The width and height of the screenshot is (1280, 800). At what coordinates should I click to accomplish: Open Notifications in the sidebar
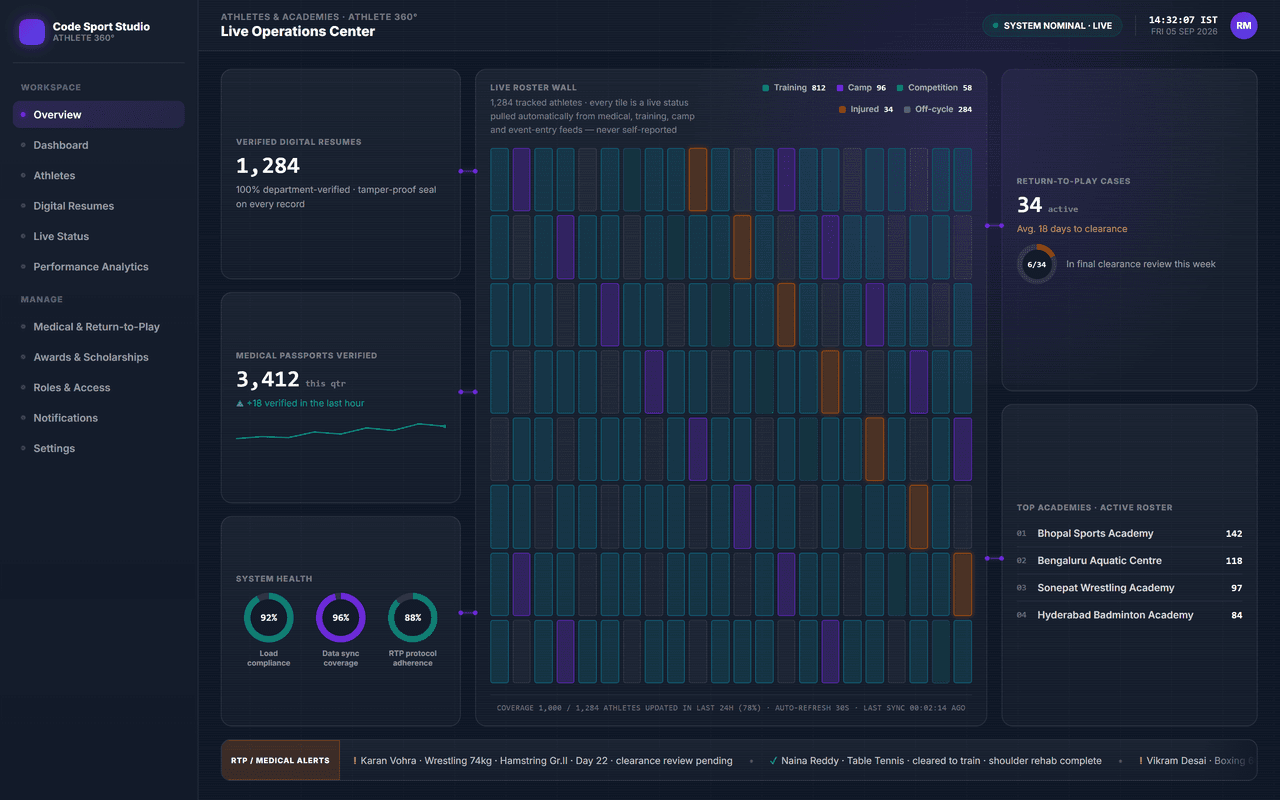tap(99, 418)
